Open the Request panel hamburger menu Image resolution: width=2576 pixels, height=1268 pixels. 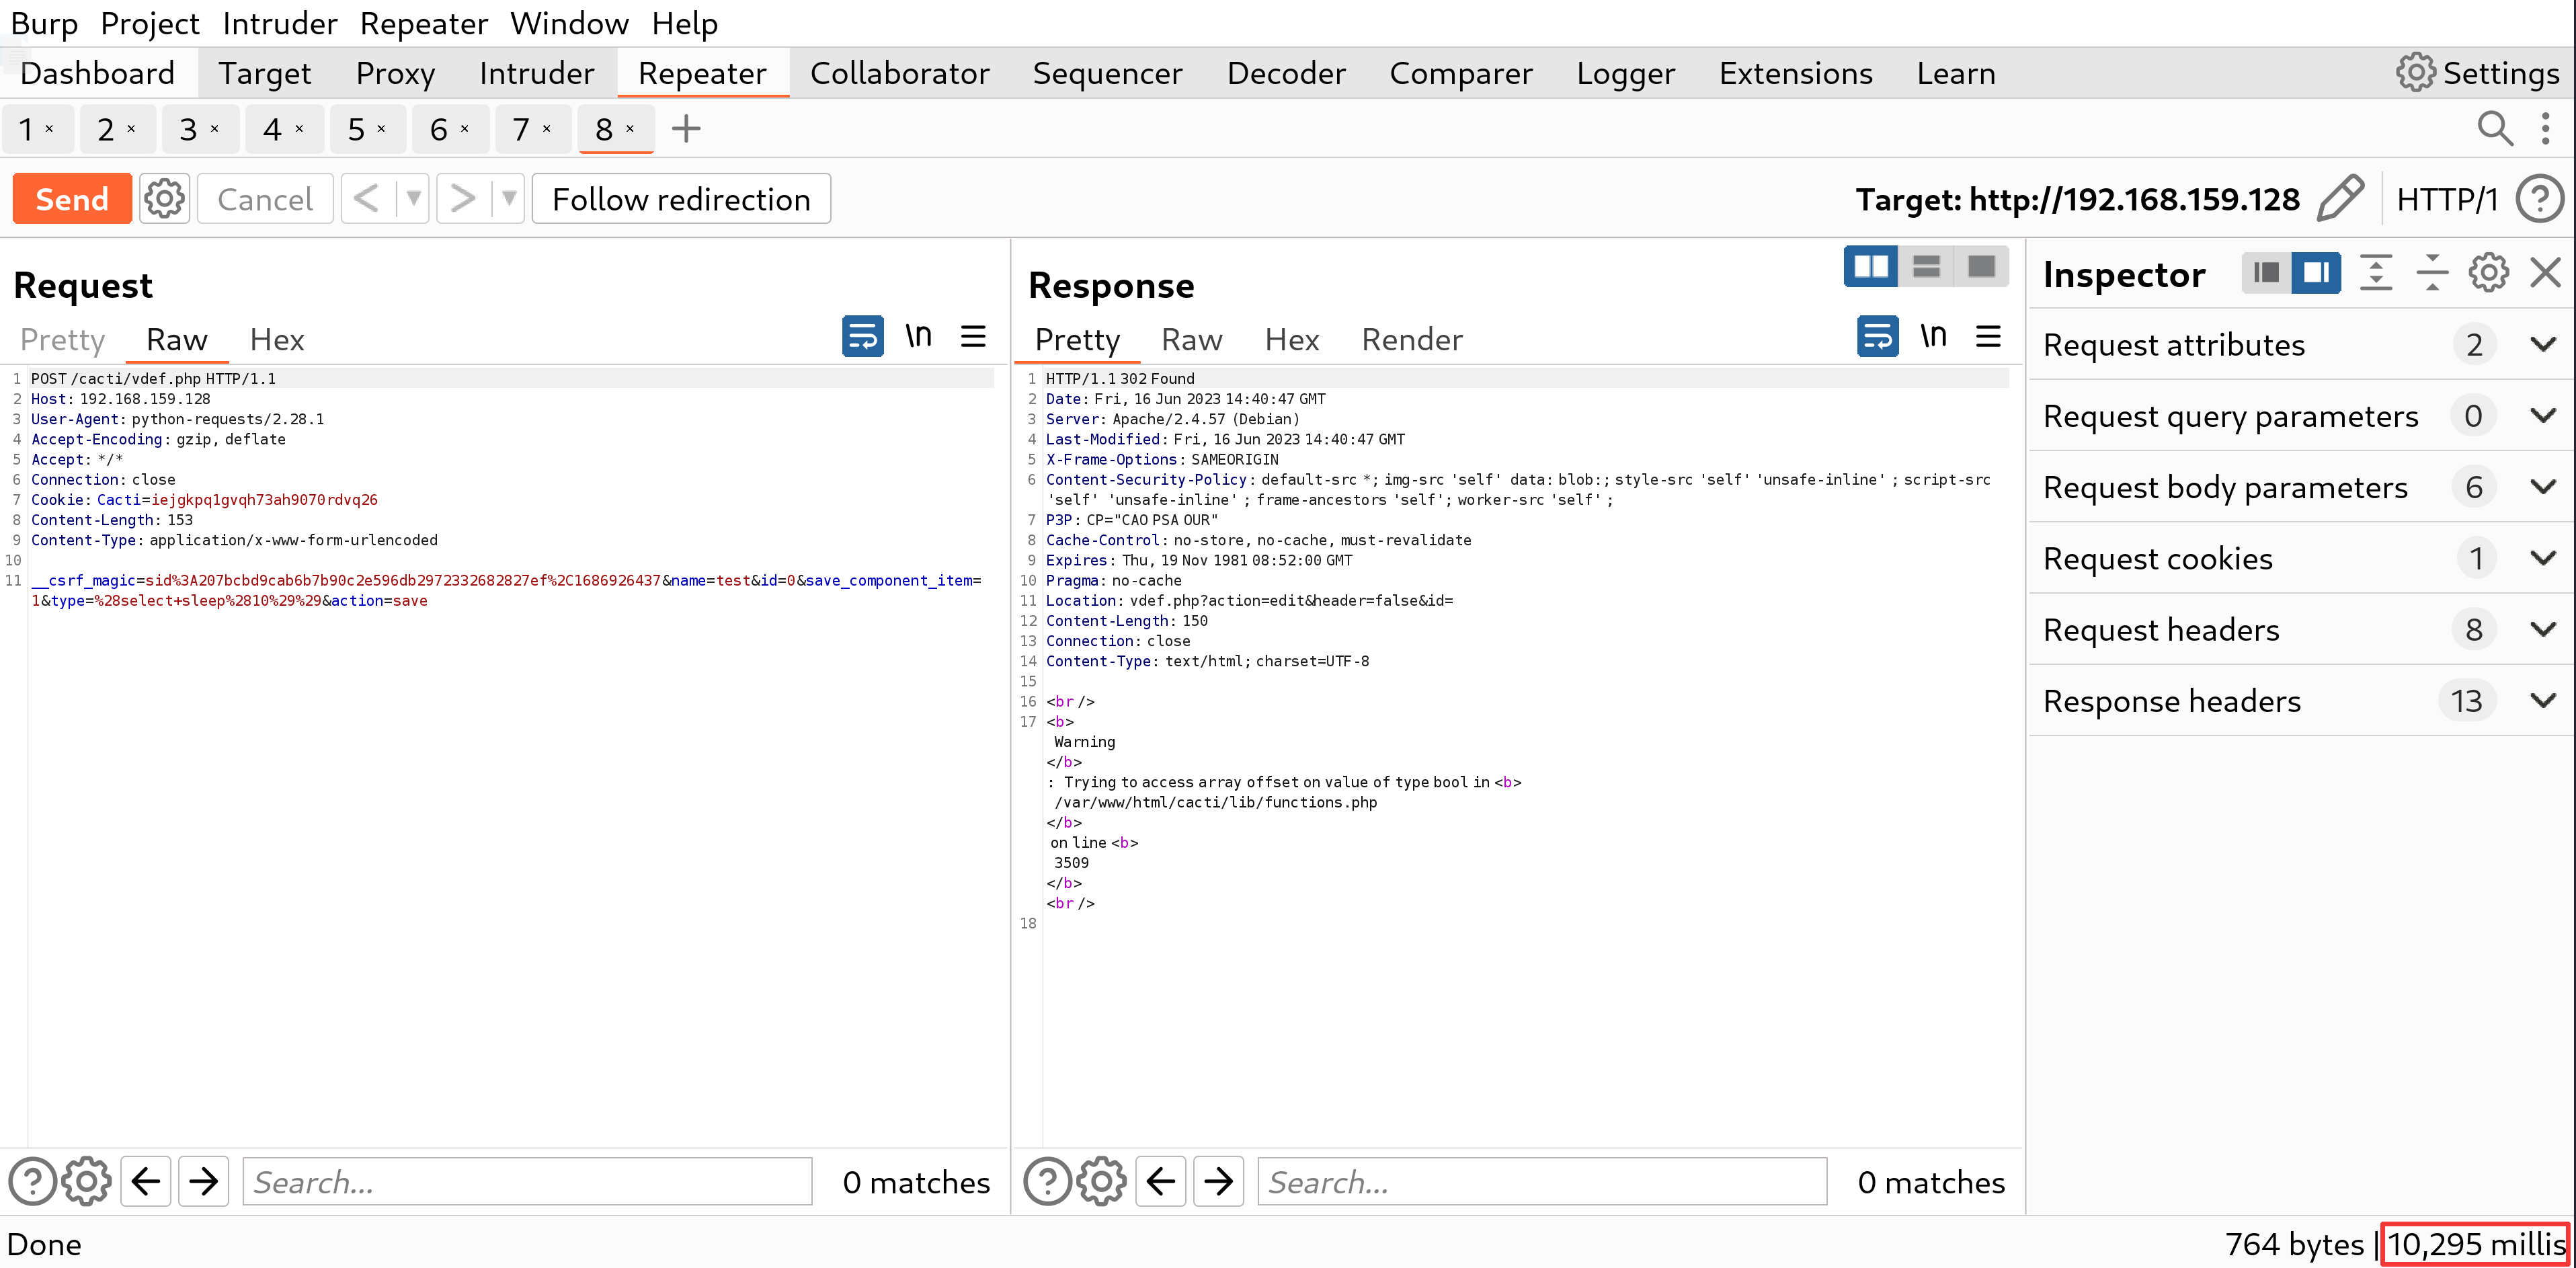[x=973, y=337]
